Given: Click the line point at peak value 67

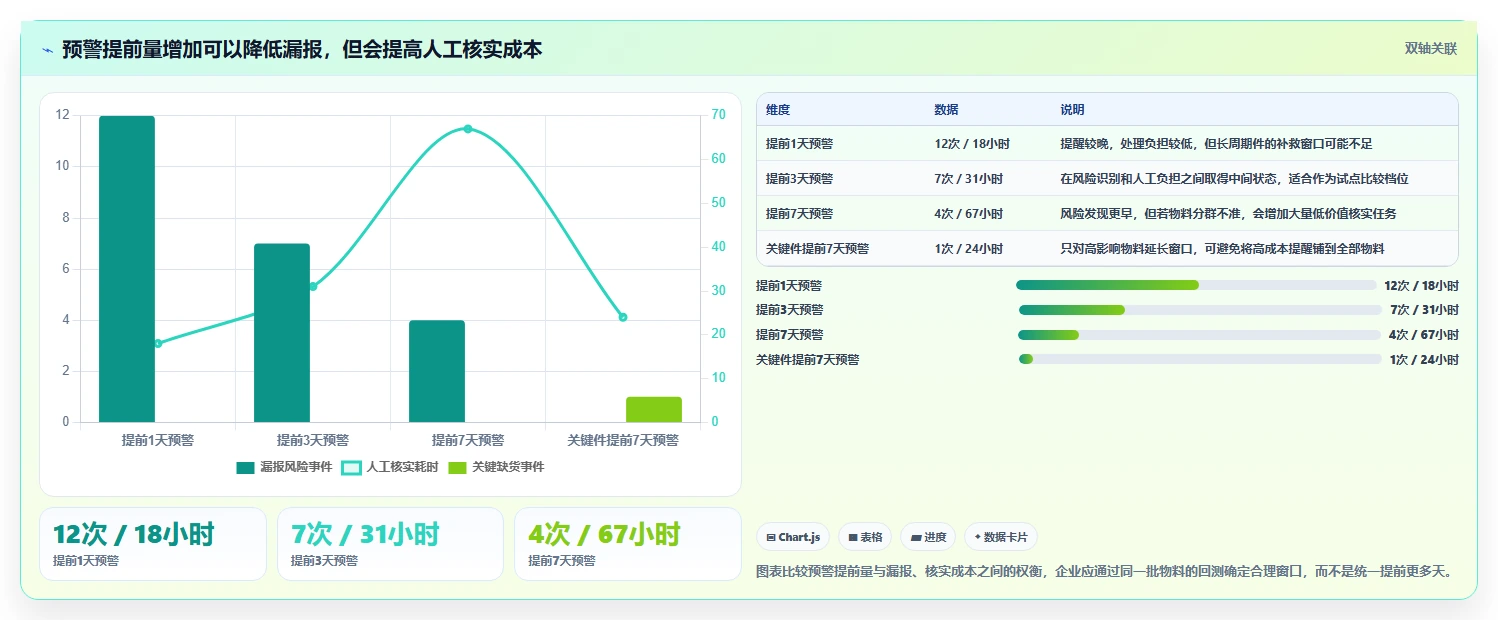Looking at the screenshot, I should tap(468, 129).
